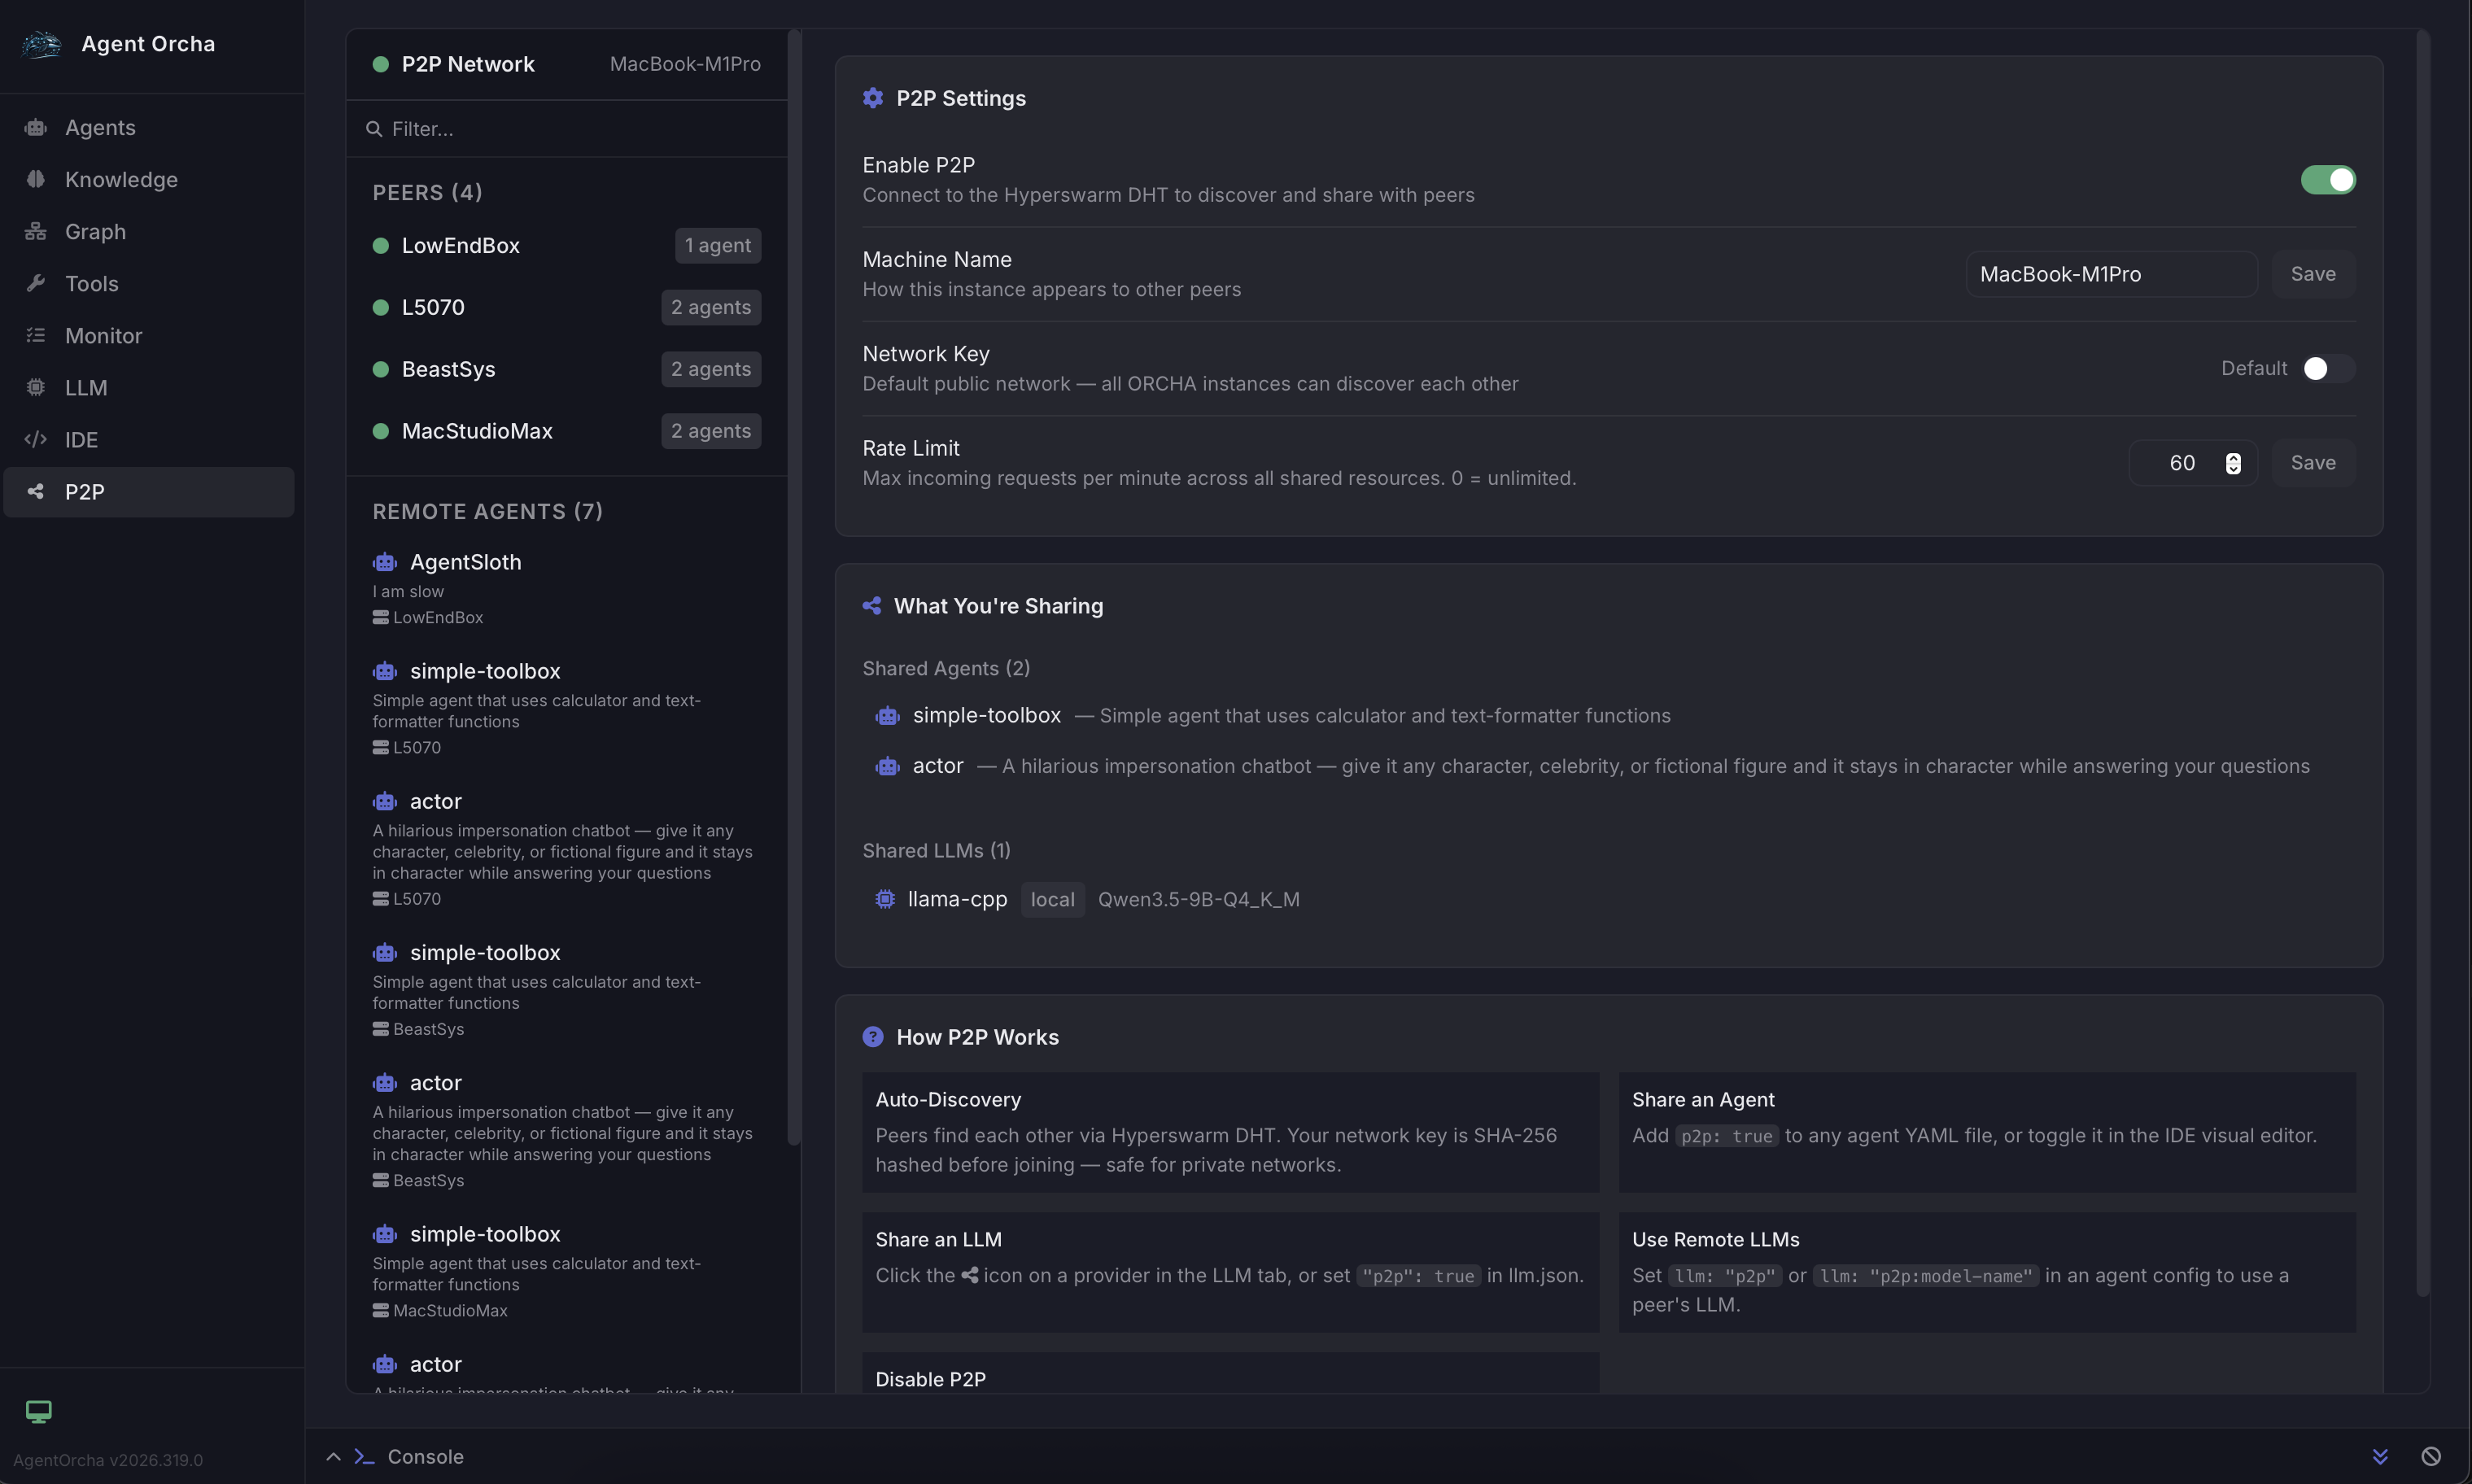Image resolution: width=2472 pixels, height=1484 pixels.
Task: Save the Rate Limit value
Action: tap(2312, 463)
